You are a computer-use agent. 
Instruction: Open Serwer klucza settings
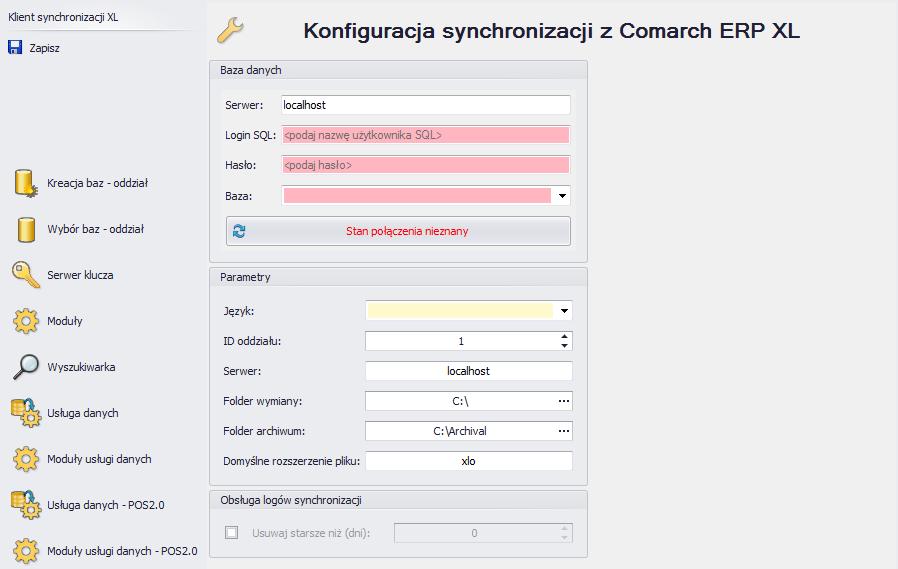coord(80,275)
